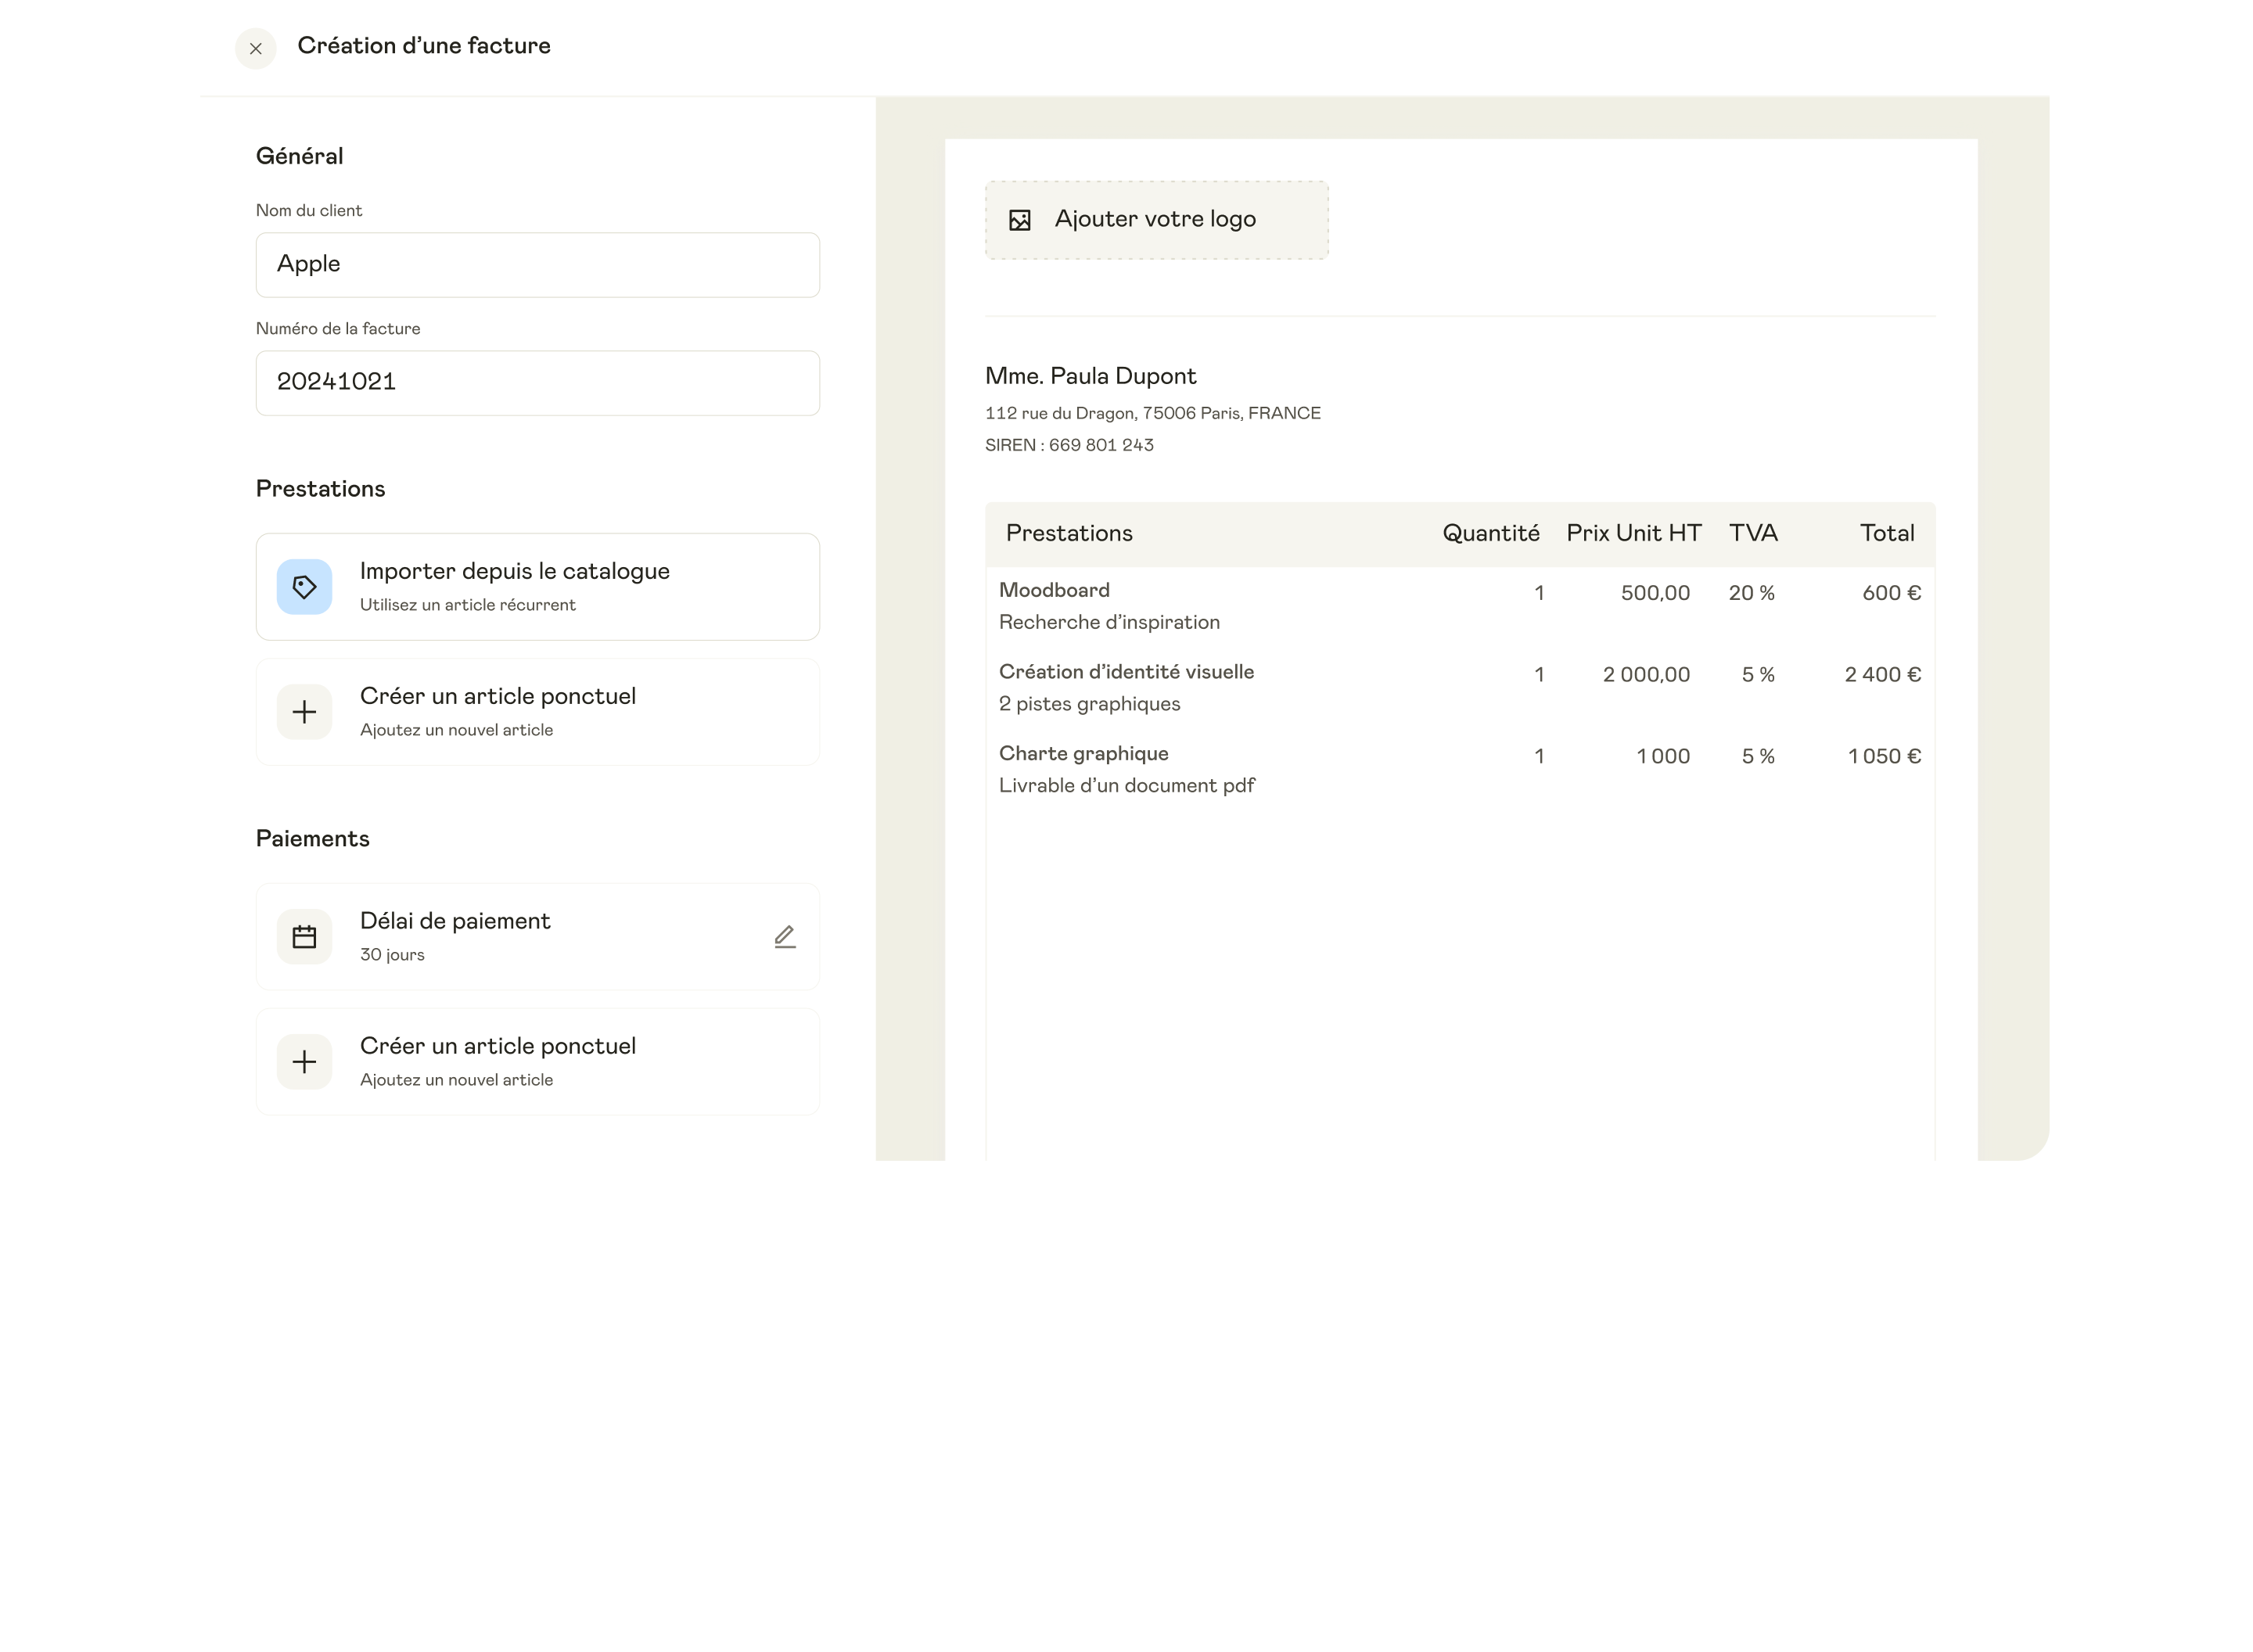Select the Charte graphique line item

coord(1083,754)
